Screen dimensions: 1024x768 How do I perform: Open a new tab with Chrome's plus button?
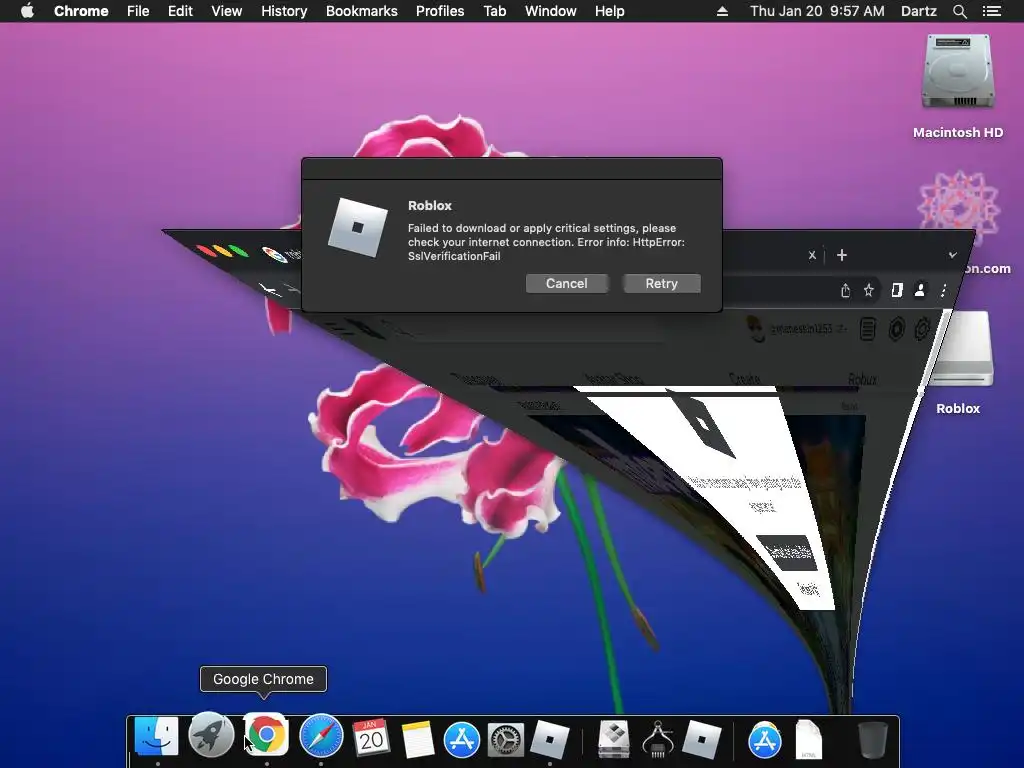(x=842, y=255)
